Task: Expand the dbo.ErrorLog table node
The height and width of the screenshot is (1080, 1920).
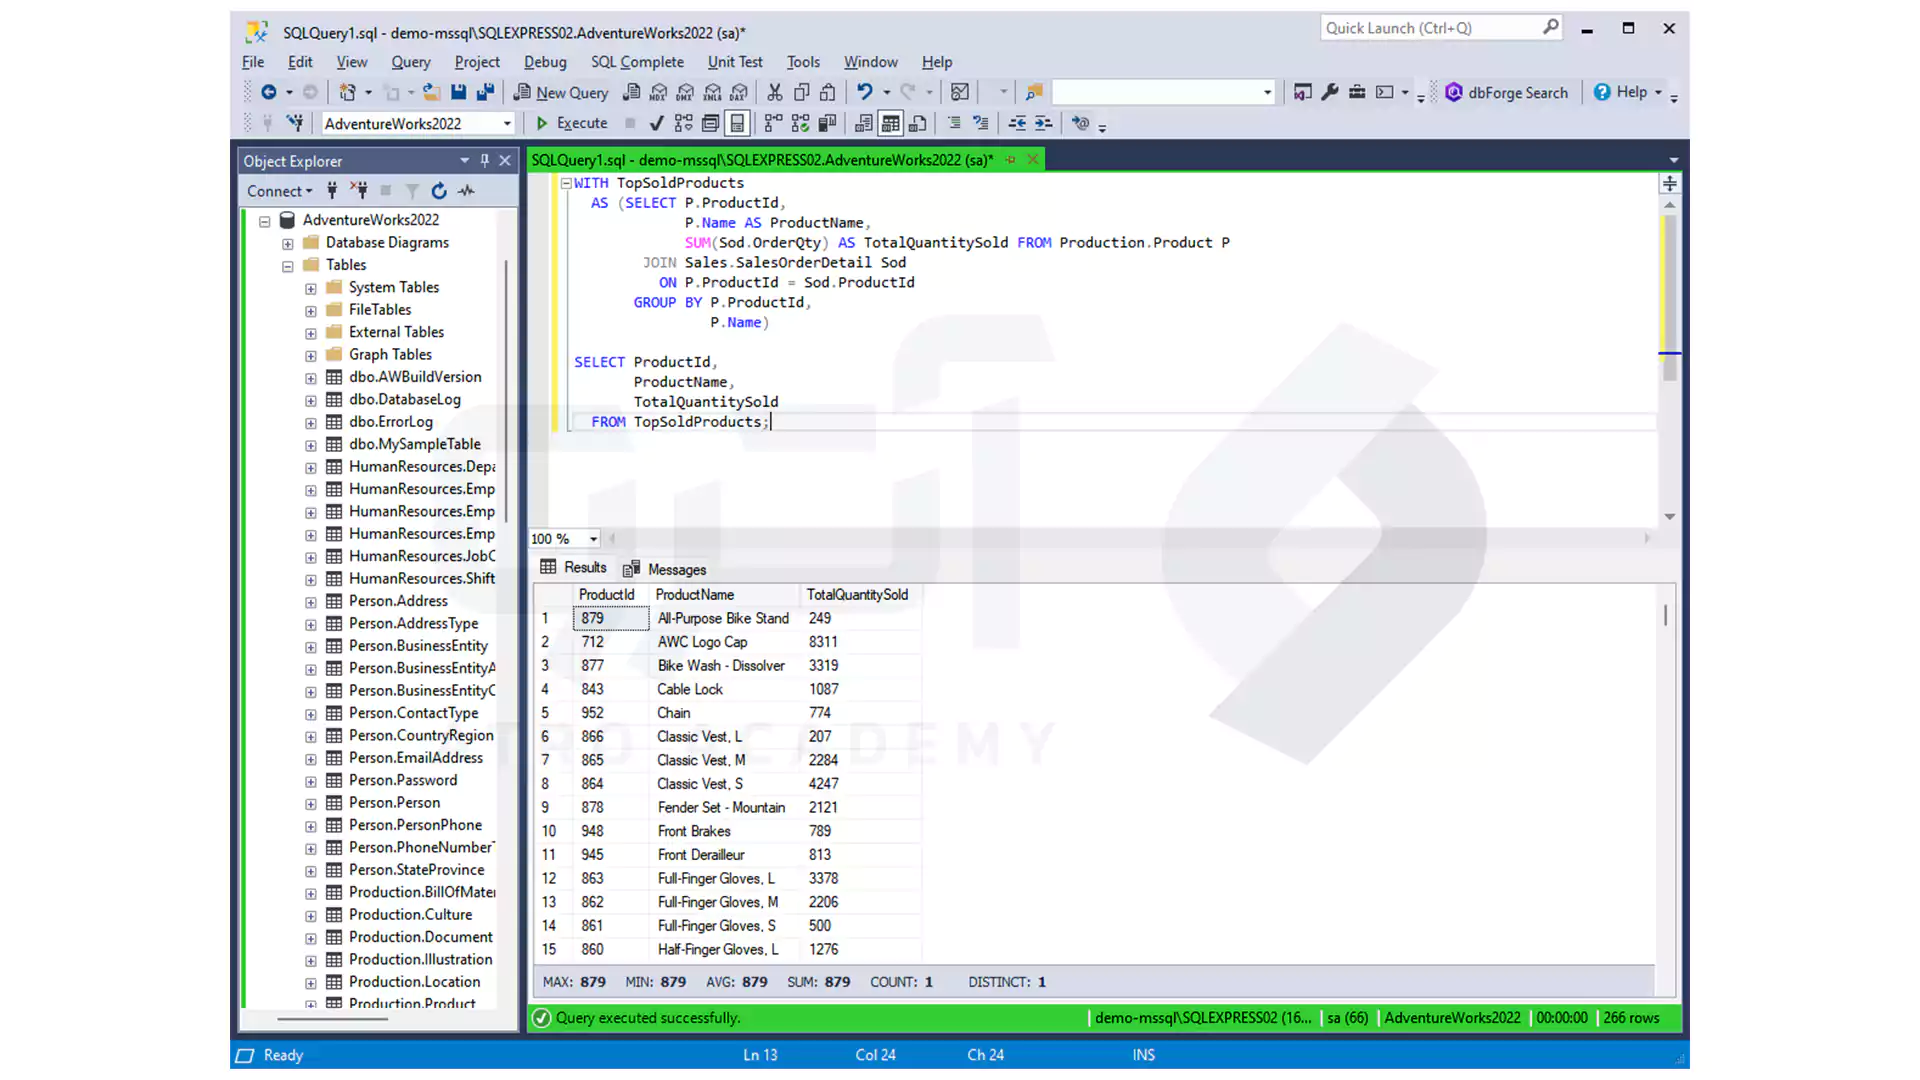Action: 310,423
